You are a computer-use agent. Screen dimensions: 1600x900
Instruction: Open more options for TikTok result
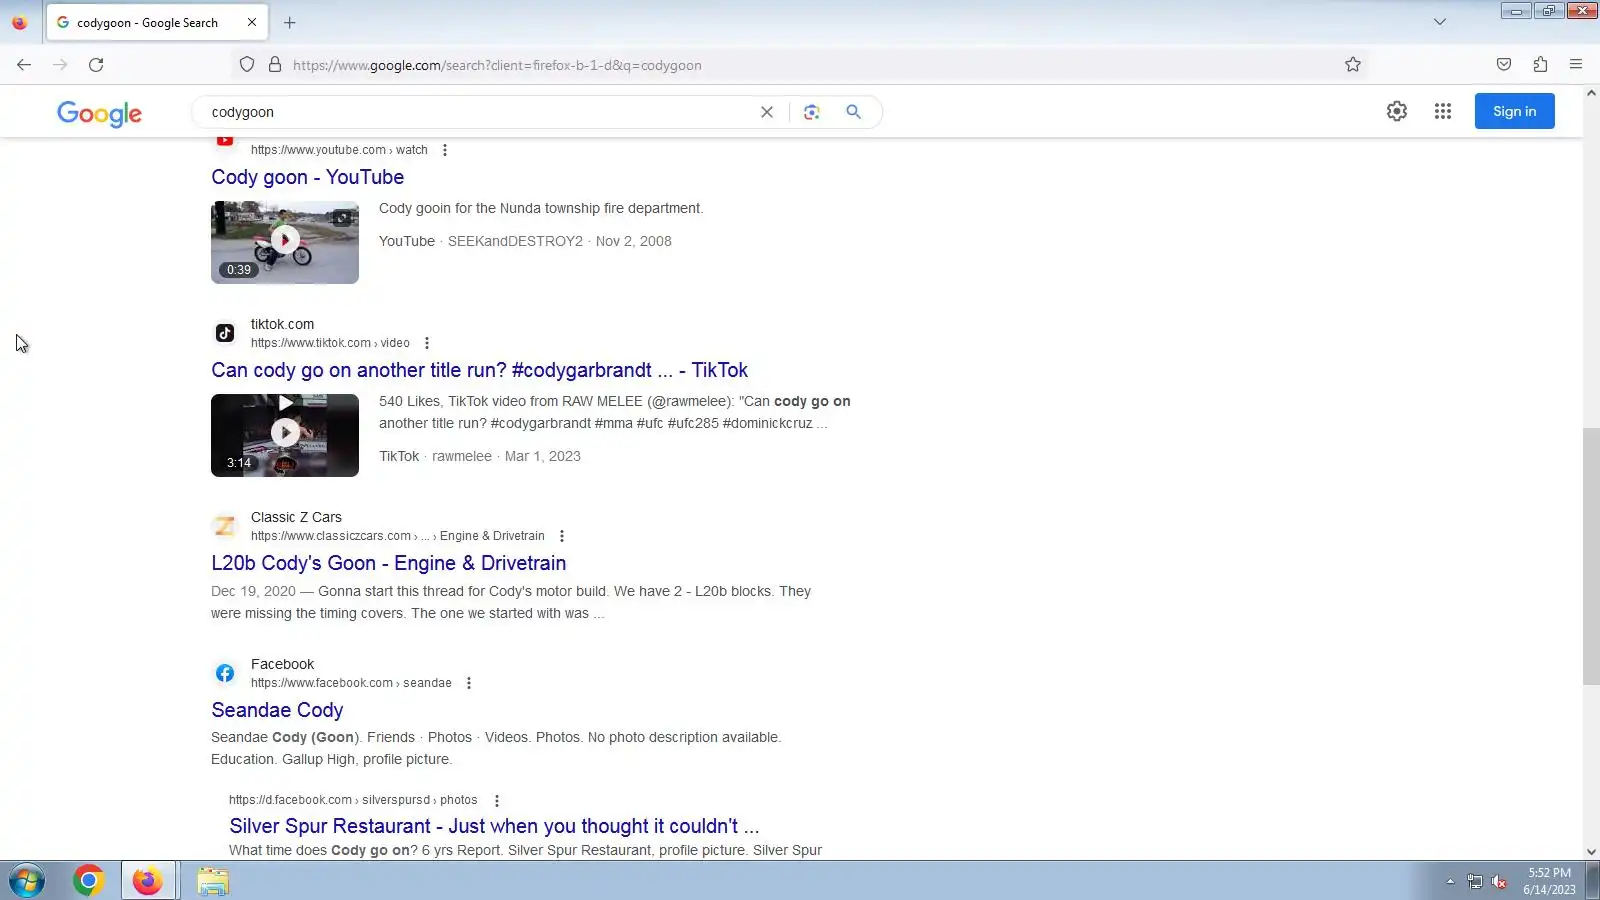427,343
